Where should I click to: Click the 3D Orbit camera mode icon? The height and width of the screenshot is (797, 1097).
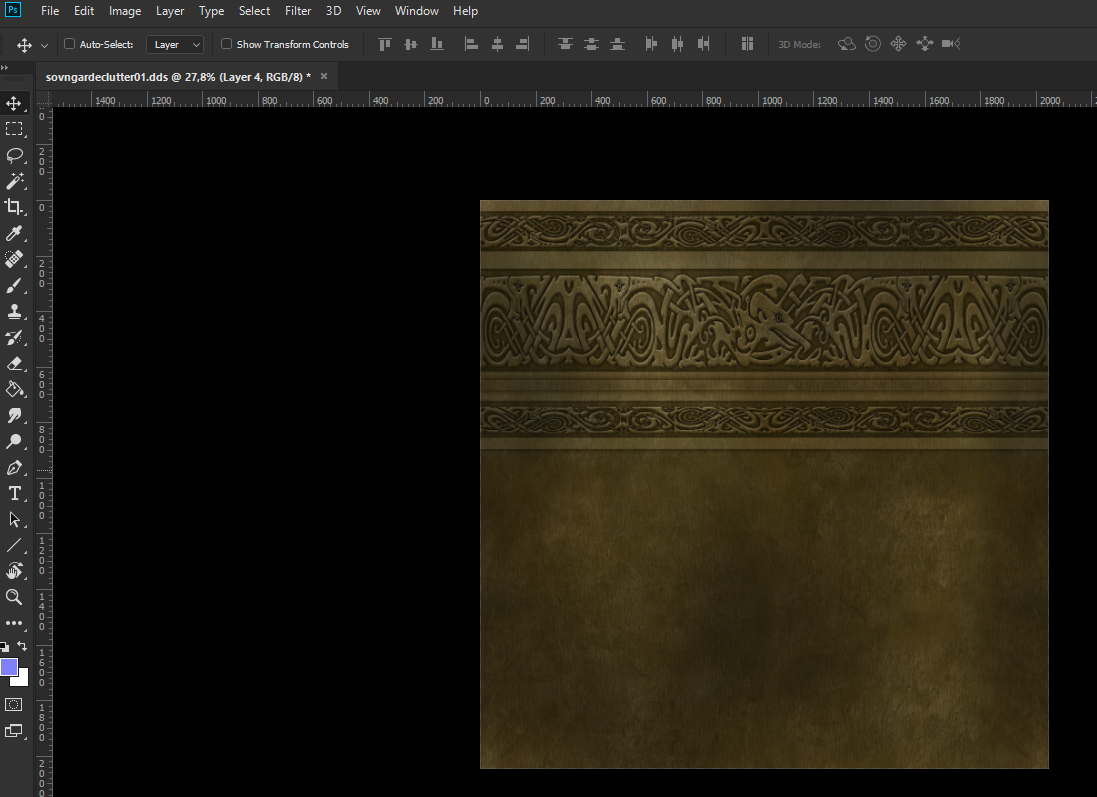[x=847, y=44]
